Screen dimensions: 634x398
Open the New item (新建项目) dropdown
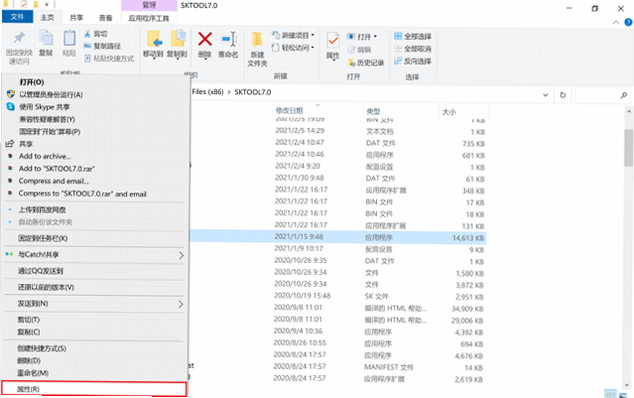pos(294,36)
